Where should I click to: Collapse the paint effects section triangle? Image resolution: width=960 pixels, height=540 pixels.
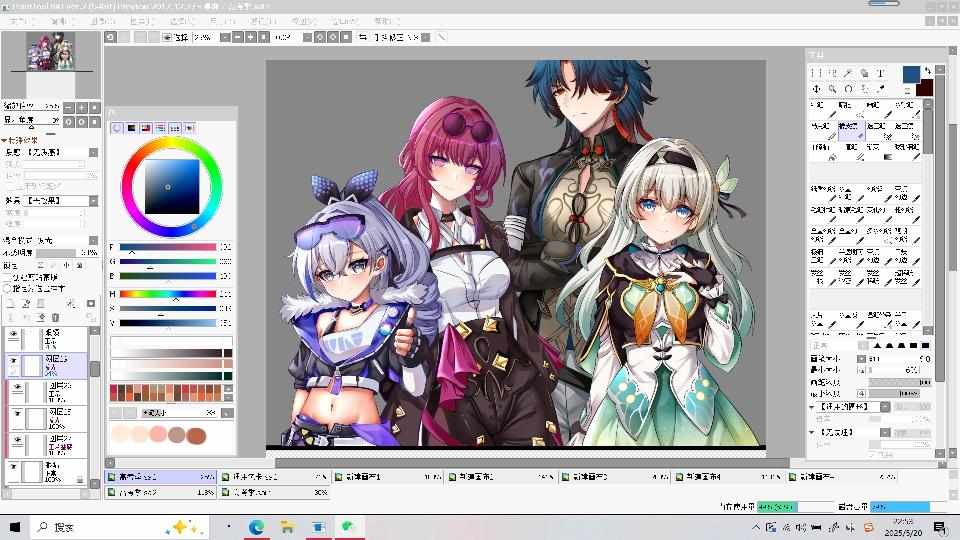pos(4,140)
